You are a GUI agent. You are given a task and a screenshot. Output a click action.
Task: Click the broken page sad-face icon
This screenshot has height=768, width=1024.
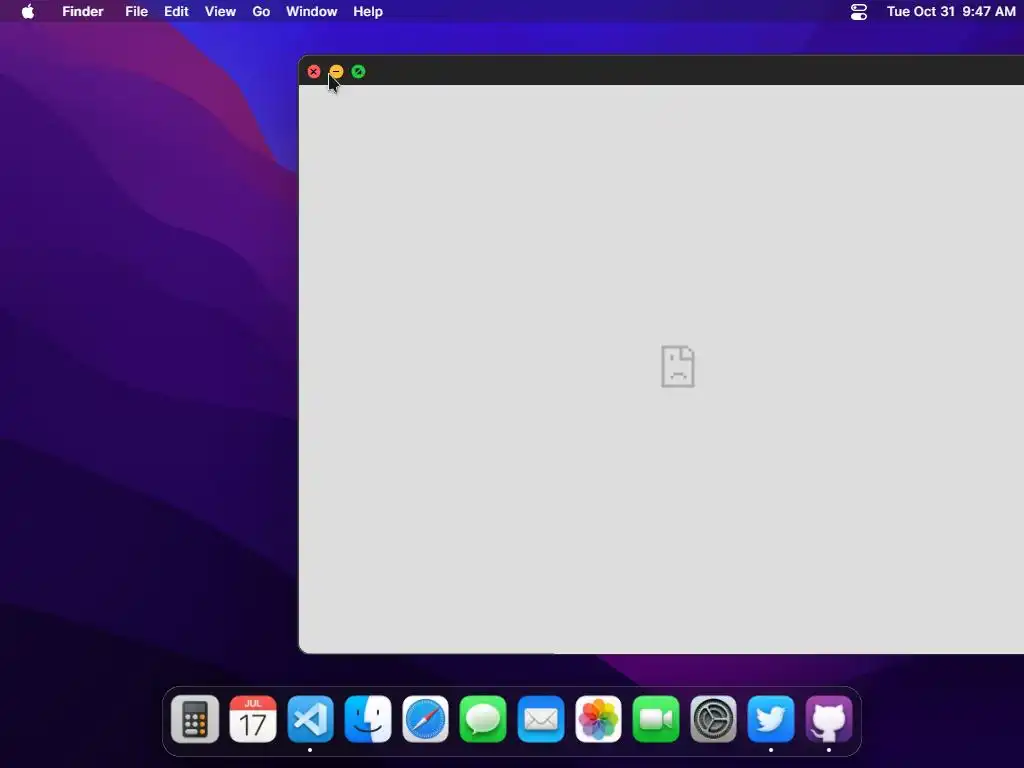click(x=678, y=366)
